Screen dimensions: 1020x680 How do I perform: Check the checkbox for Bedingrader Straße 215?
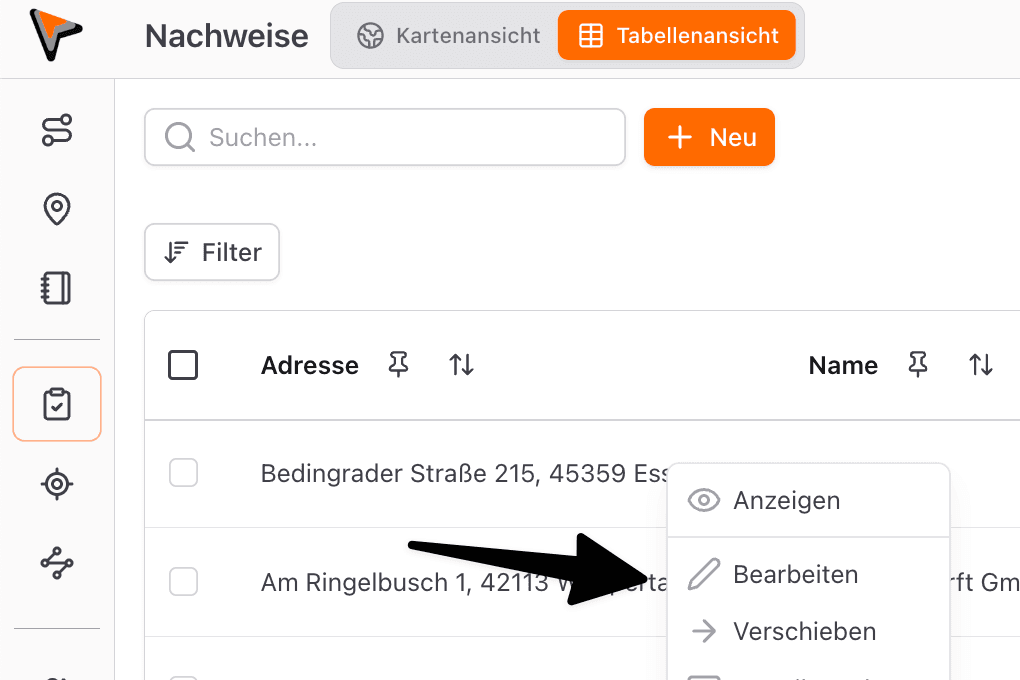[183, 473]
